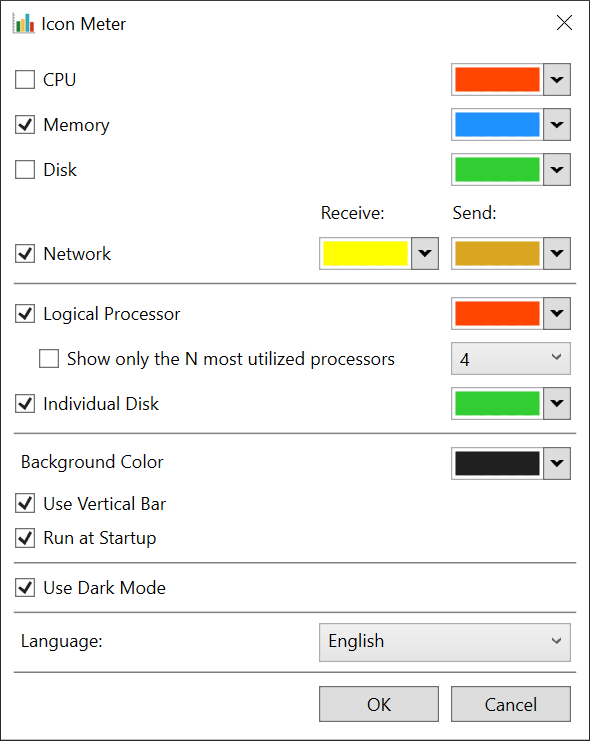The image size is (590, 741).
Task: Enable the Disk checkbox
Action: coord(25,170)
